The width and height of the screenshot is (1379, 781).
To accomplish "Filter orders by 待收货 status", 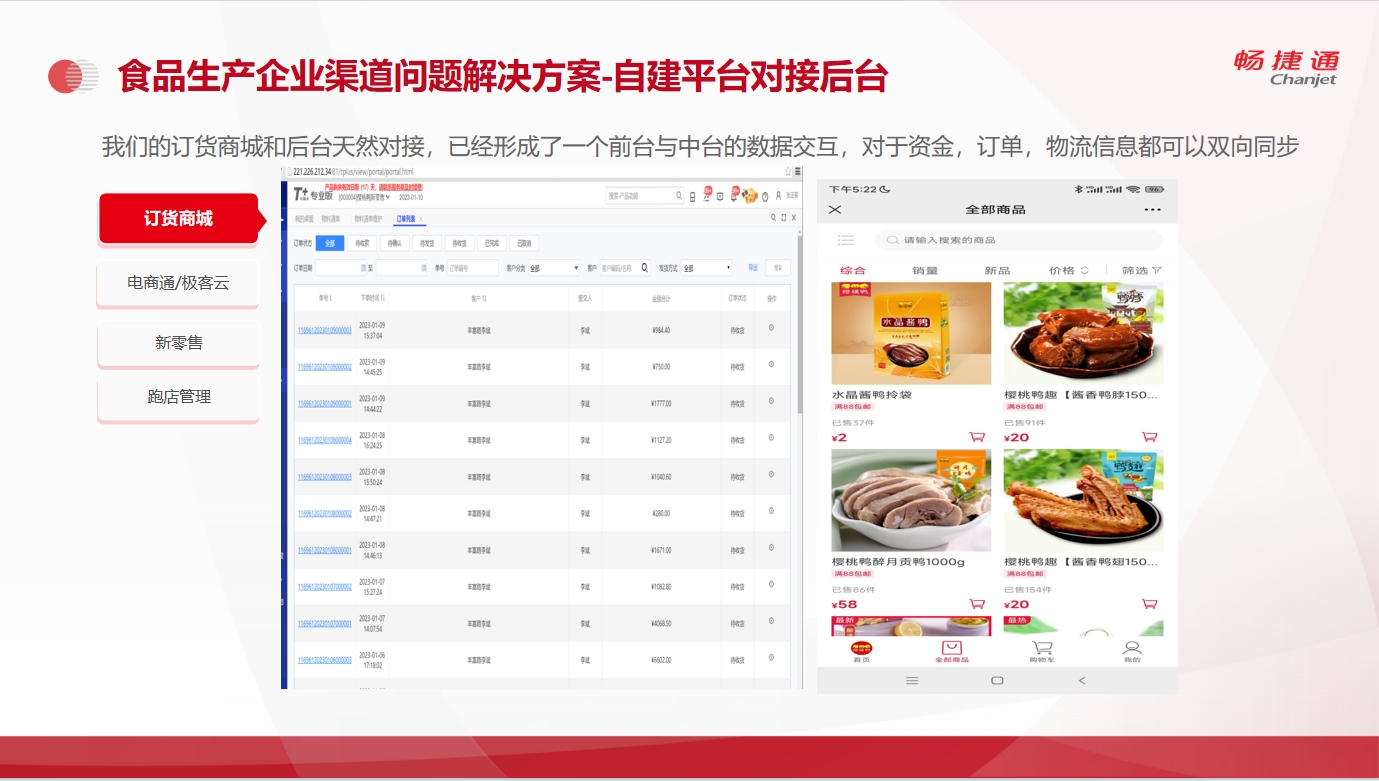I will (459, 243).
